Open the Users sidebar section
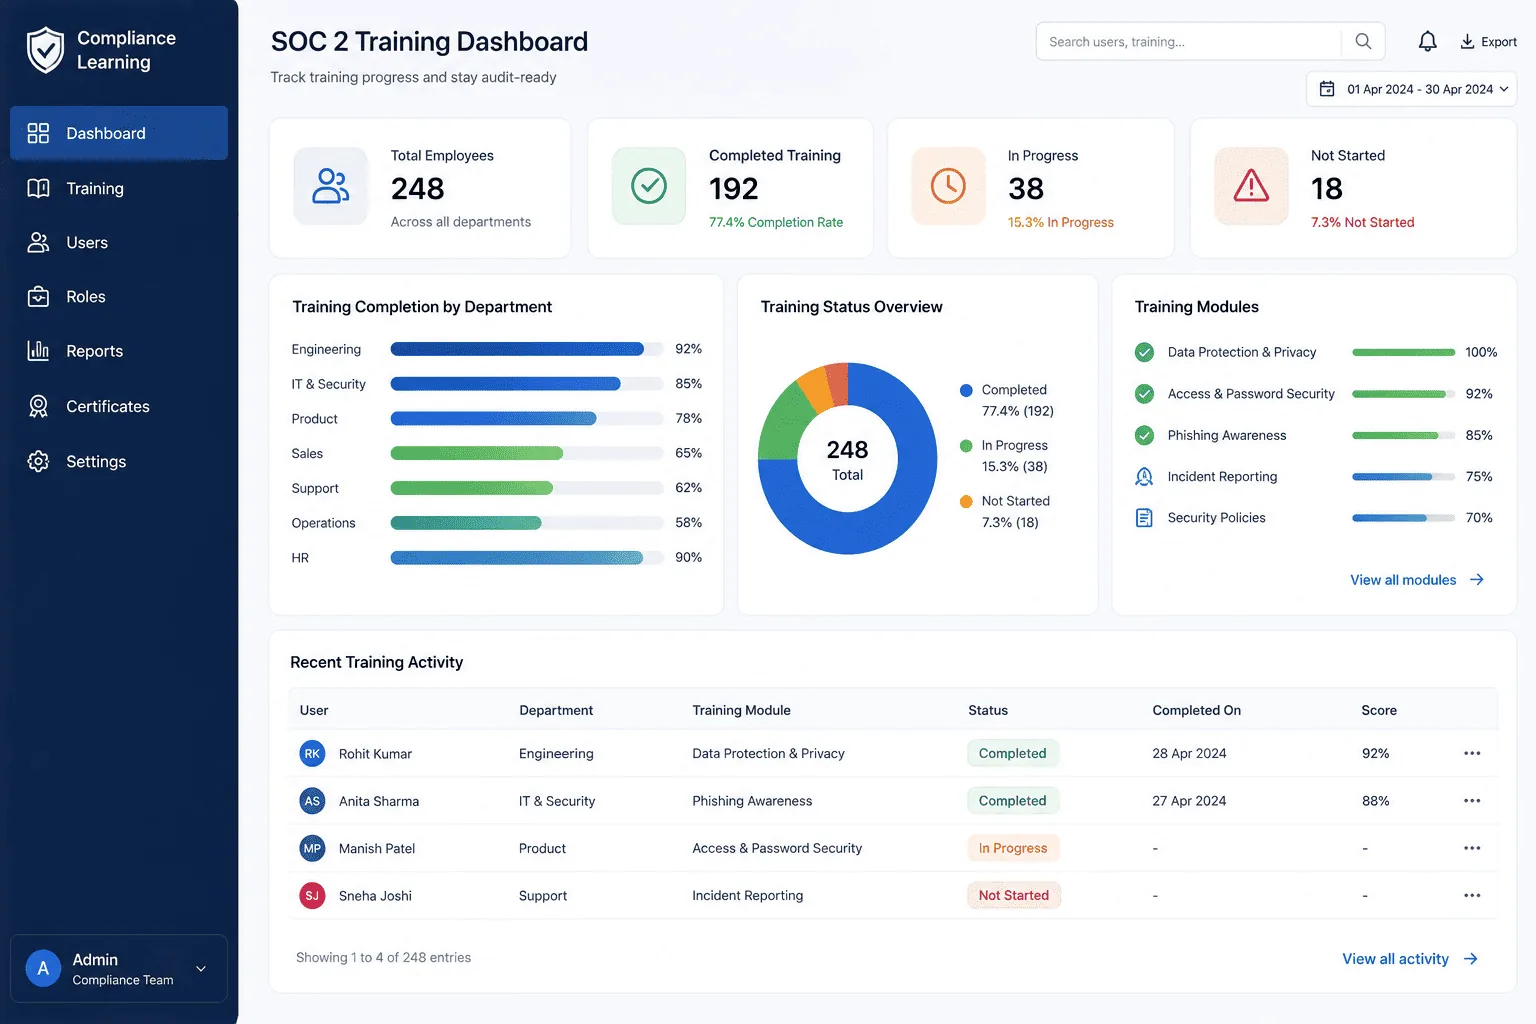The height and width of the screenshot is (1024, 1536). point(119,243)
